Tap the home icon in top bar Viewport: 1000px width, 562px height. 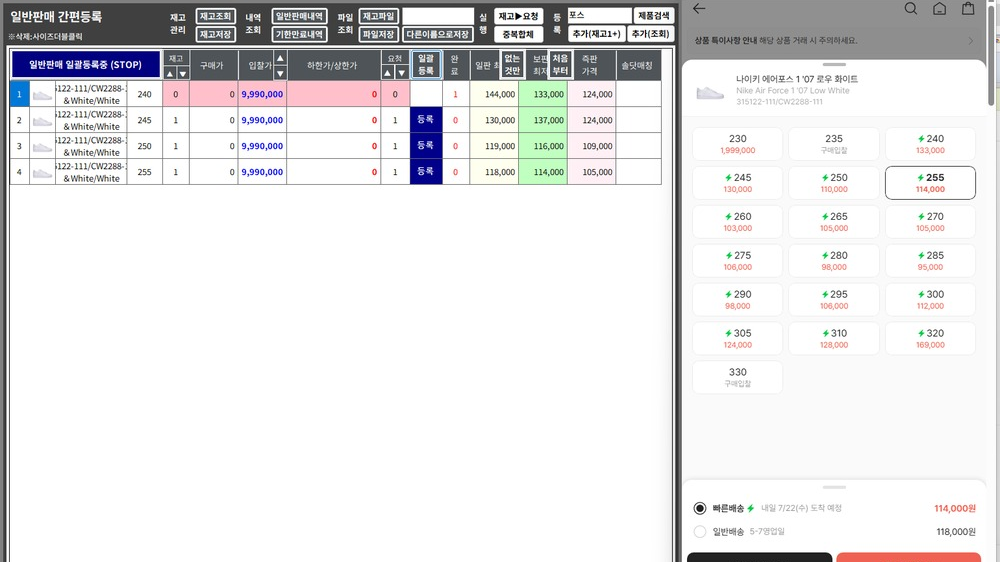[939, 8]
